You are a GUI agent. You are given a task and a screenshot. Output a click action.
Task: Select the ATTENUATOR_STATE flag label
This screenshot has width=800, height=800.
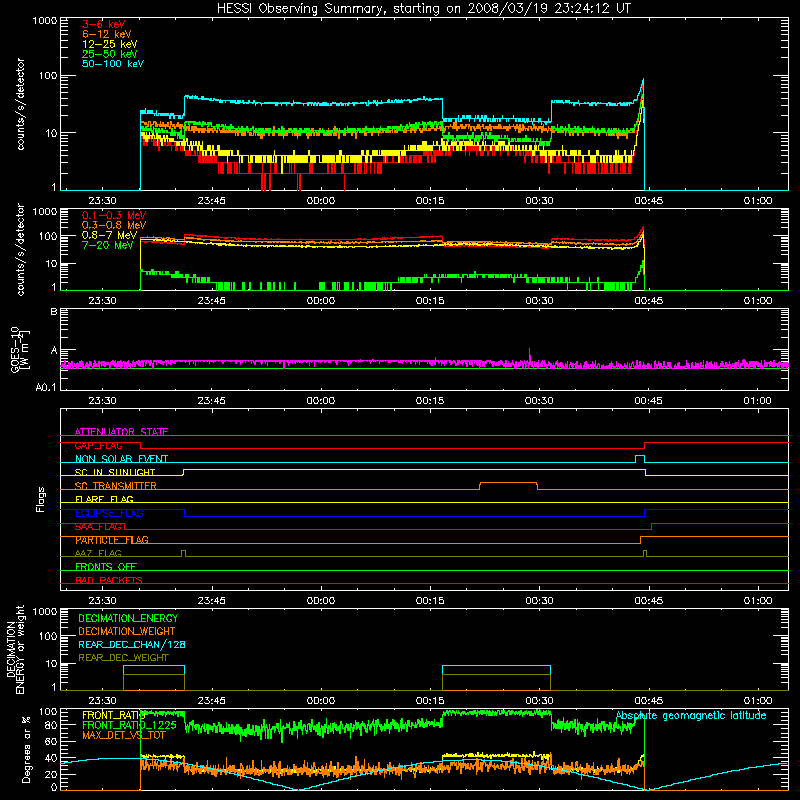click(x=121, y=432)
